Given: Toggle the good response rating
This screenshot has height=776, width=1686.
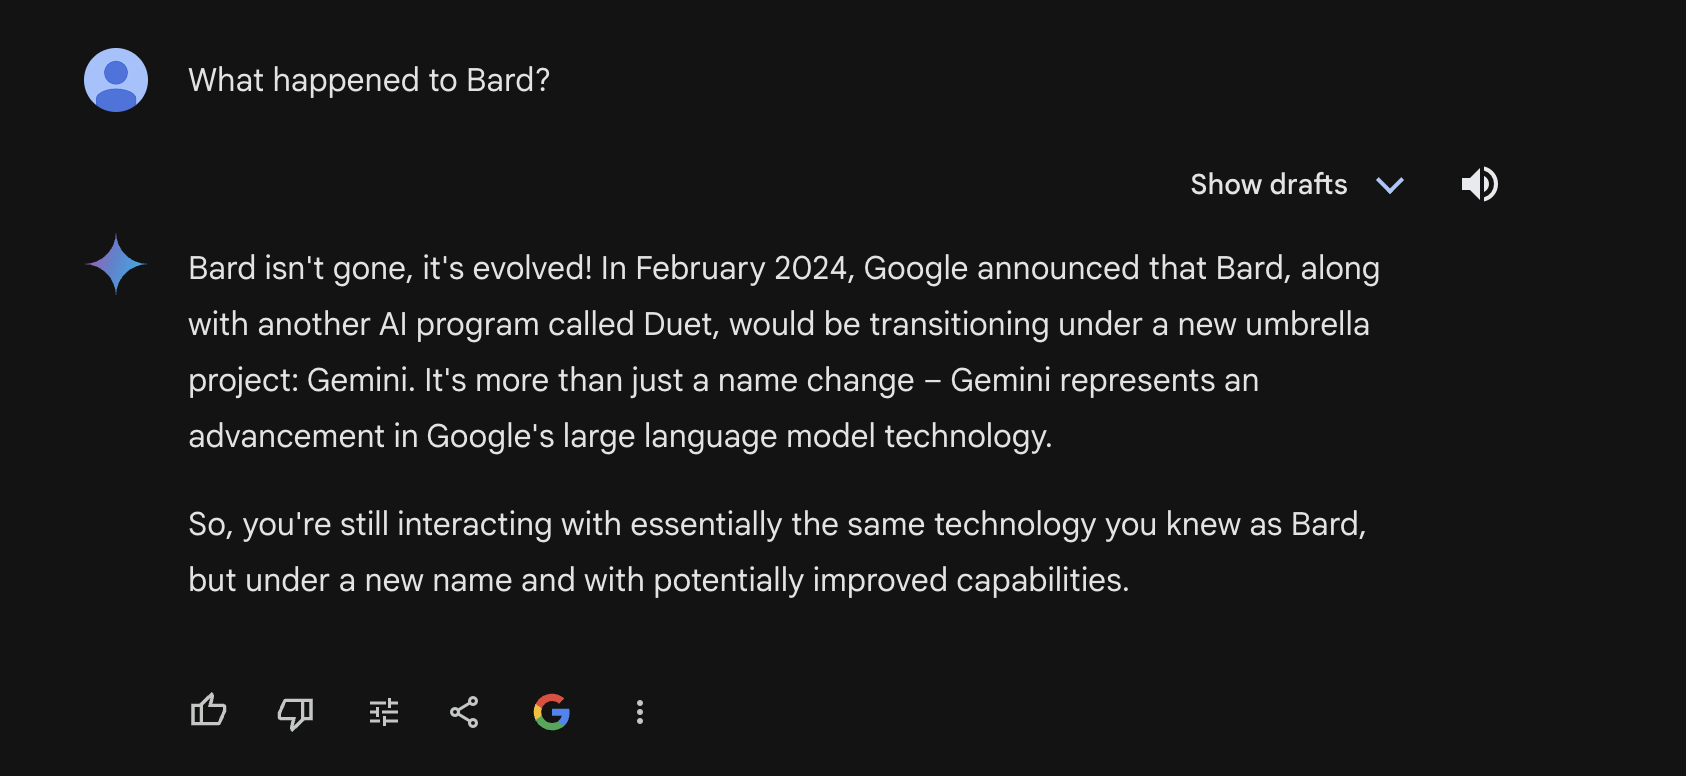Looking at the screenshot, I should [x=208, y=712].
